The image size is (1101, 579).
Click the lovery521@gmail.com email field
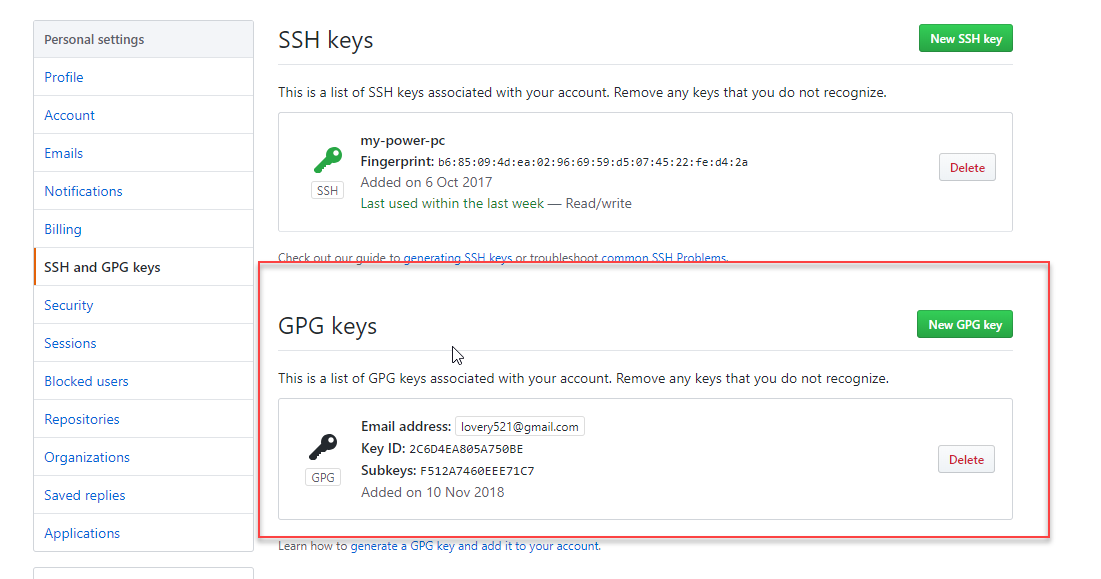(520, 427)
